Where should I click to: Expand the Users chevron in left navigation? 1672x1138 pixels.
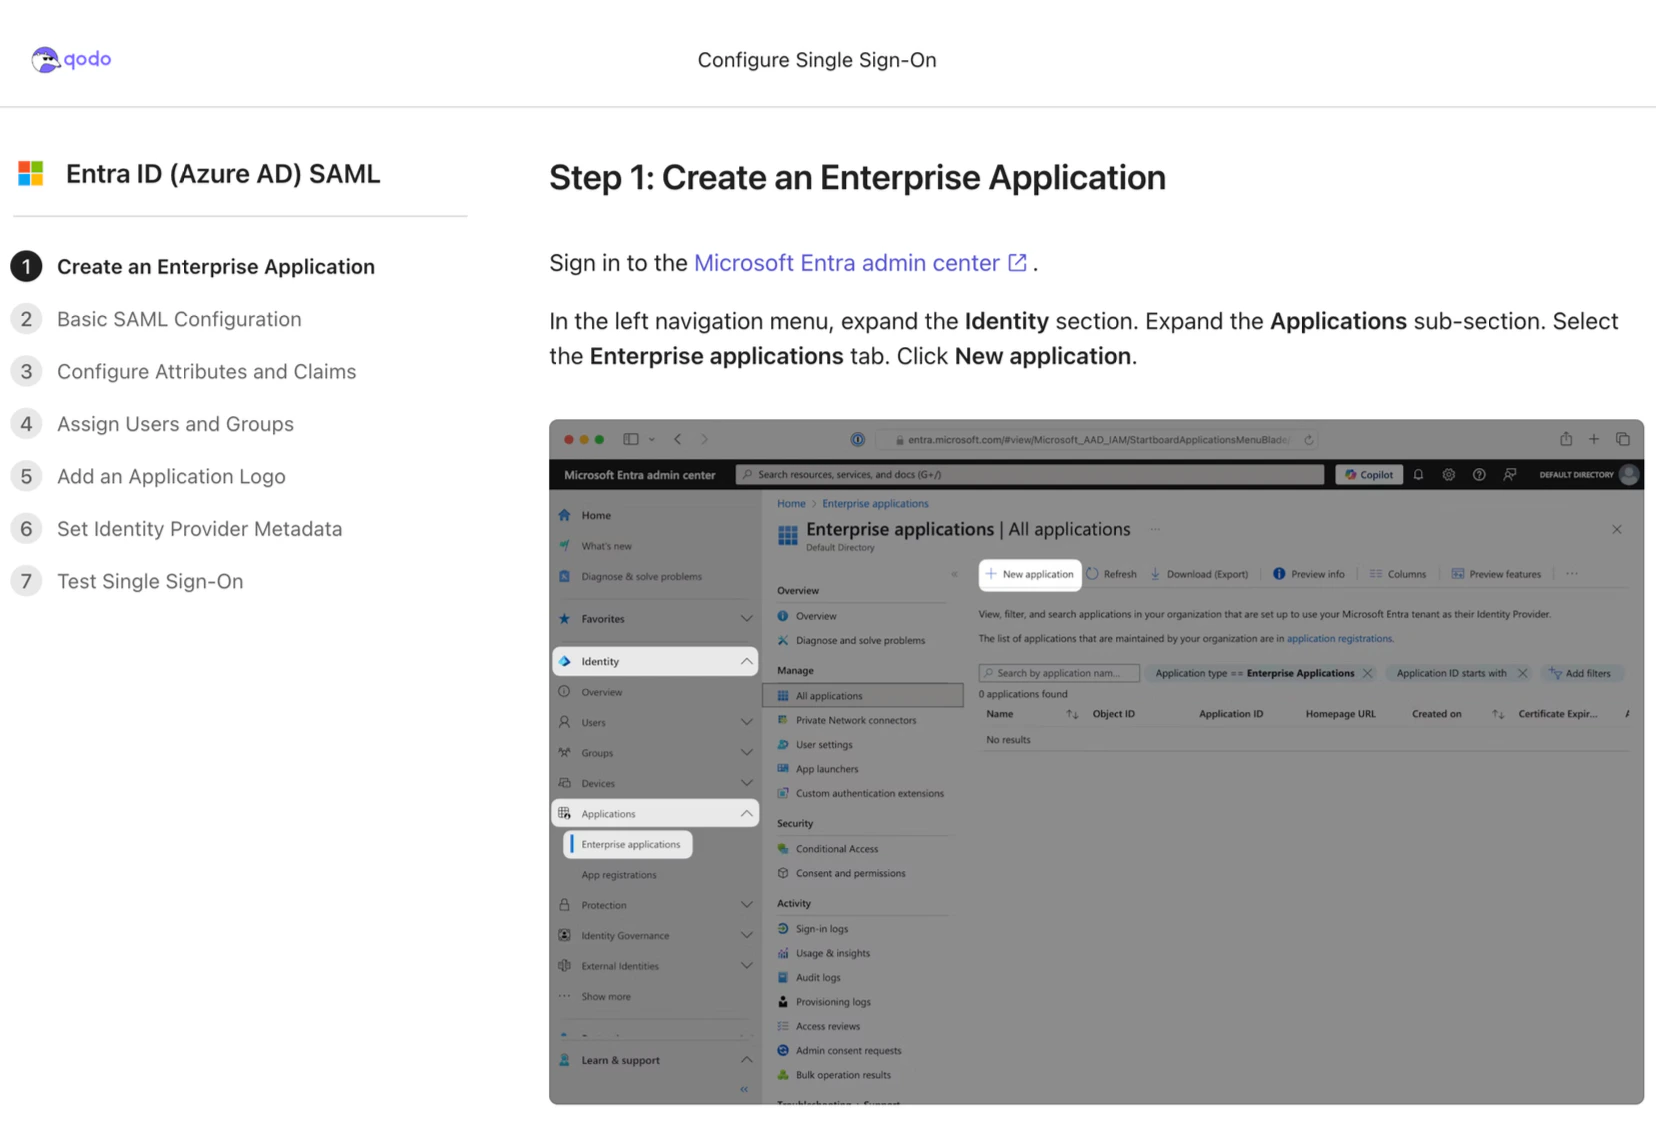(746, 723)
